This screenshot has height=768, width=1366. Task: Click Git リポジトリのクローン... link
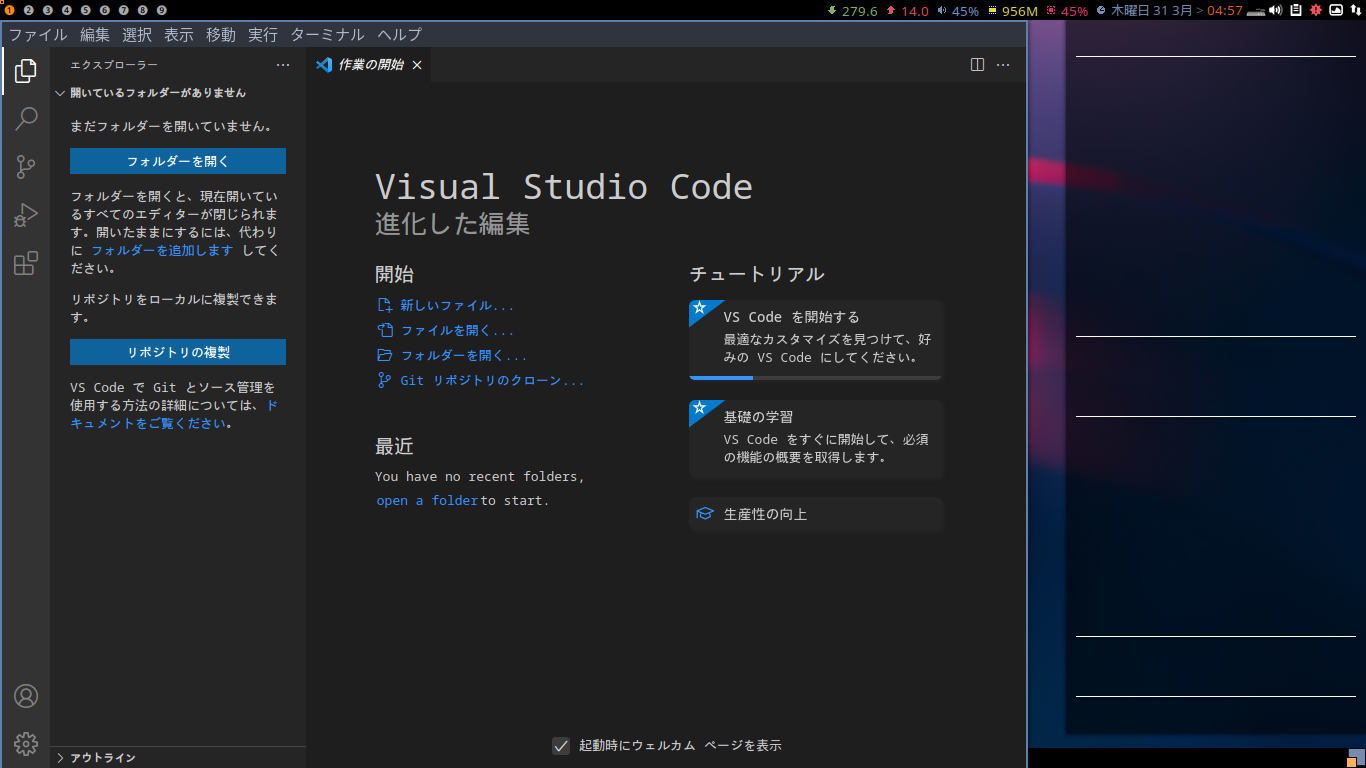click(492, 380)
